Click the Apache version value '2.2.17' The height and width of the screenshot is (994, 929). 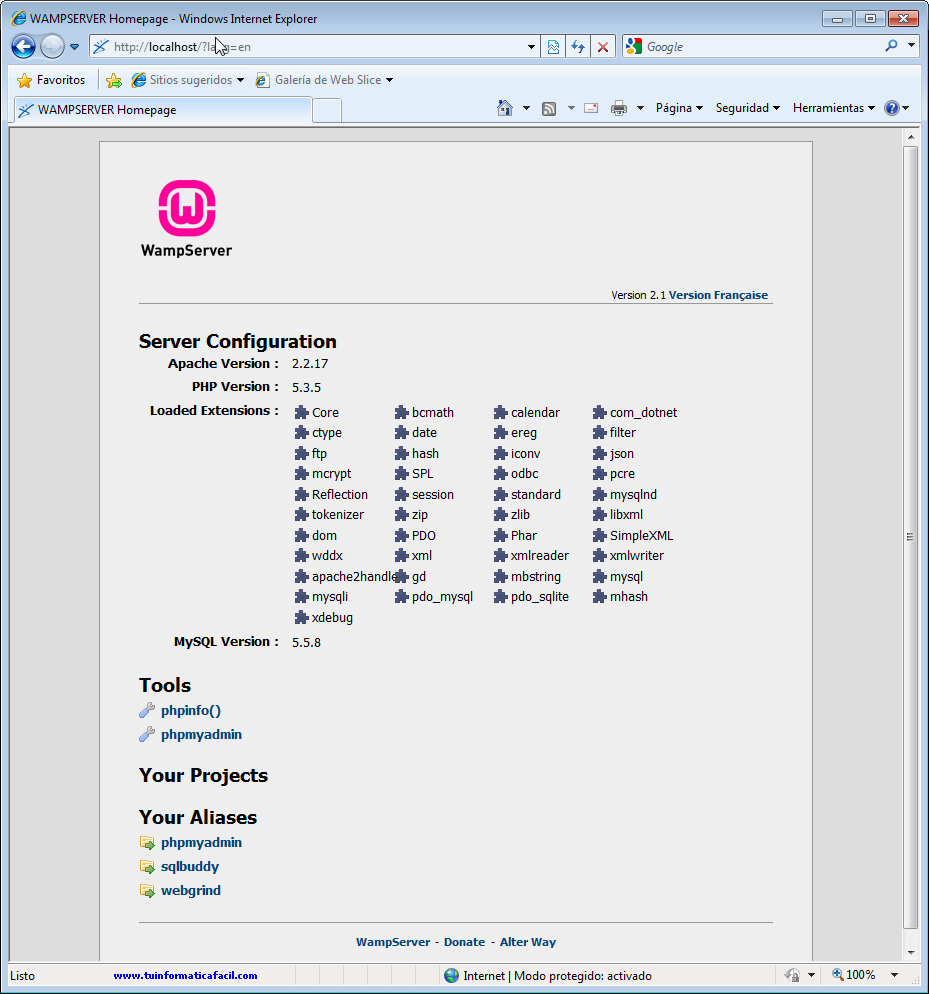(310, 364)
